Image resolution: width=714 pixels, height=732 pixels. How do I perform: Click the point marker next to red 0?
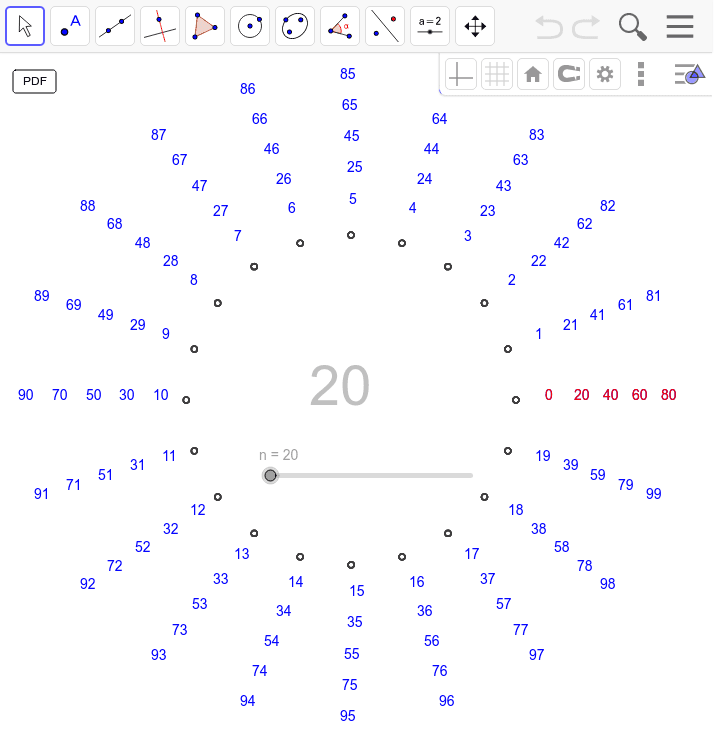pos(516,400)
